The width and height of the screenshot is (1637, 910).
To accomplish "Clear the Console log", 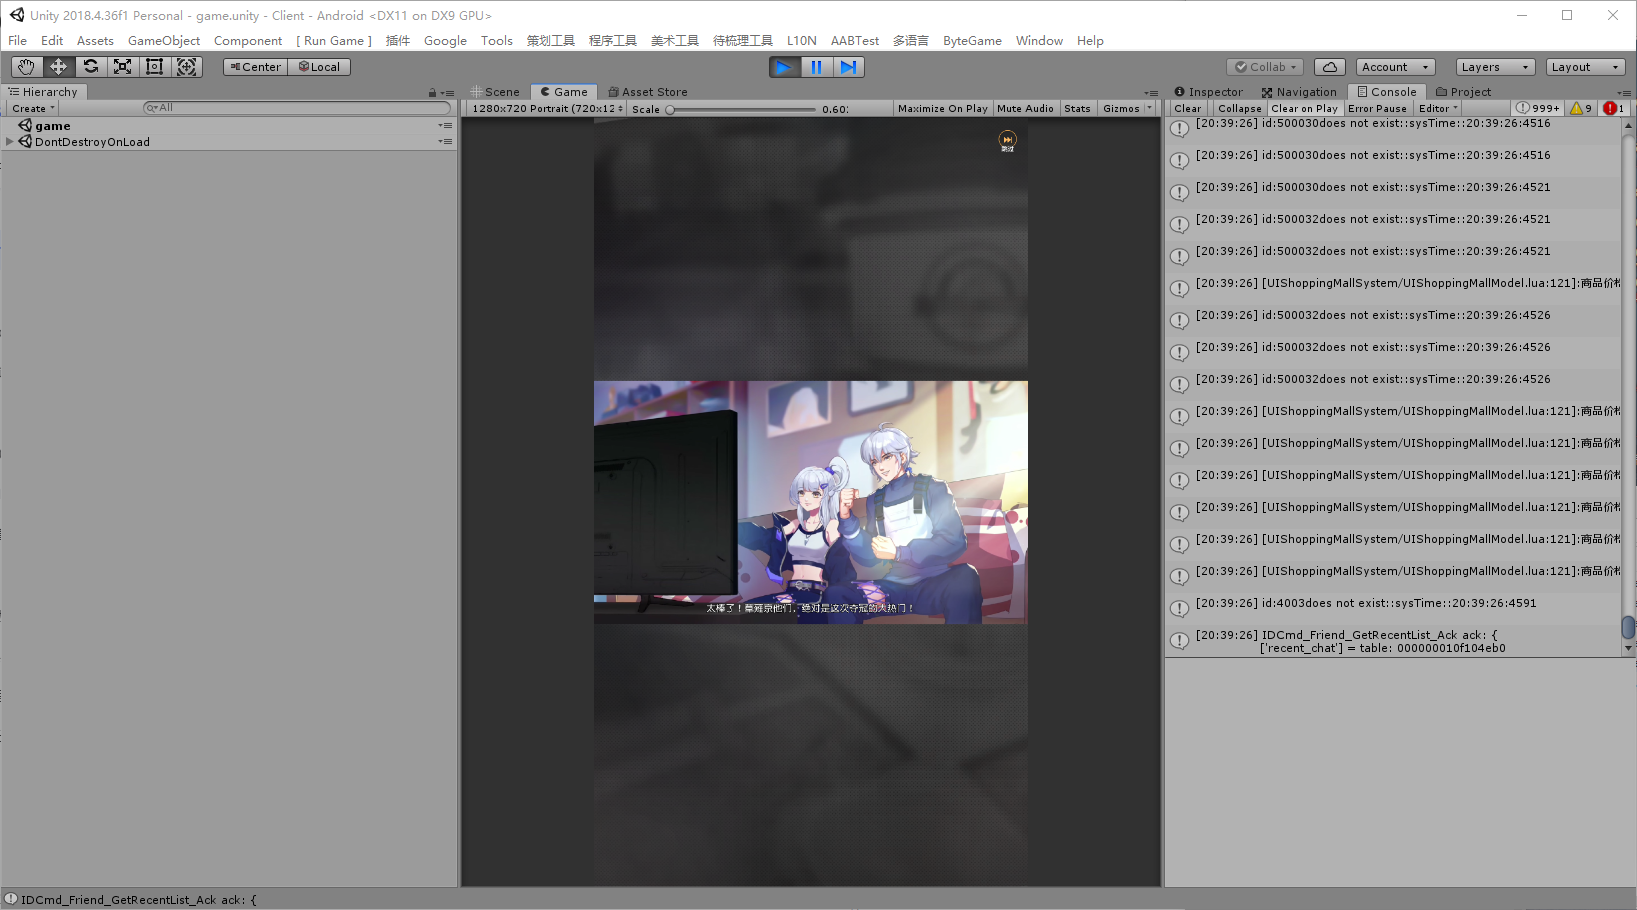I will pos(1188,108).
